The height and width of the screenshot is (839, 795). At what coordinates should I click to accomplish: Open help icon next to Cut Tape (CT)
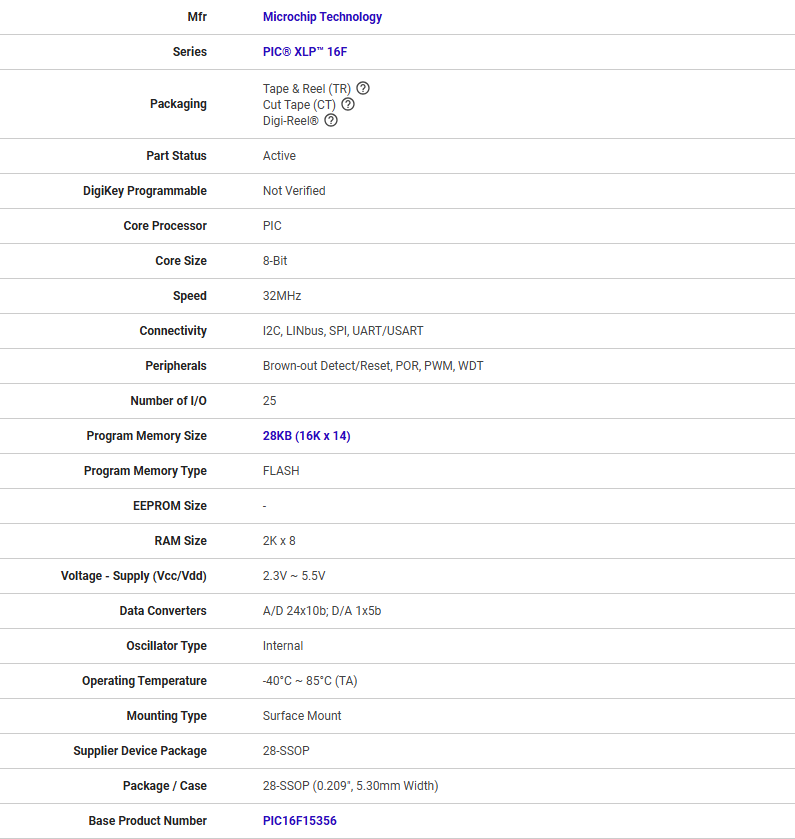pos(348,104)
